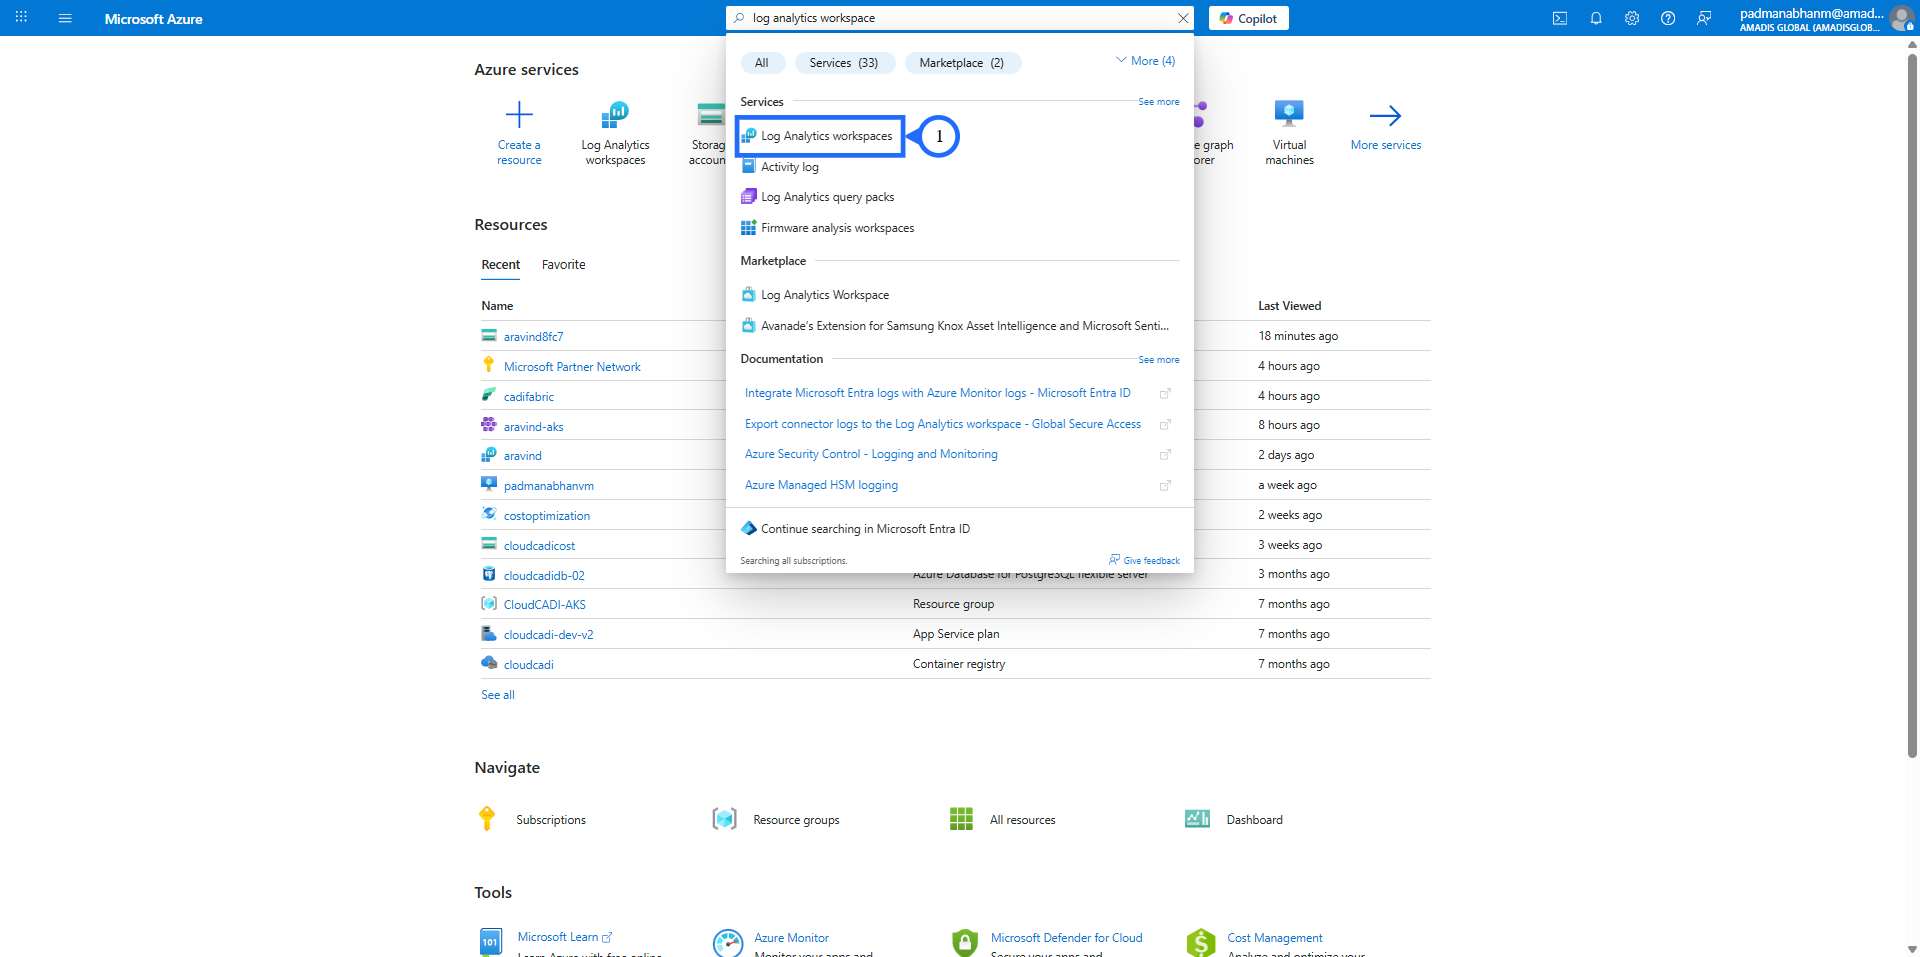Open See more link next to Services
The height and width of the screenshot is (957, 1920).
pyautogui.click(x=1158, y=102)
